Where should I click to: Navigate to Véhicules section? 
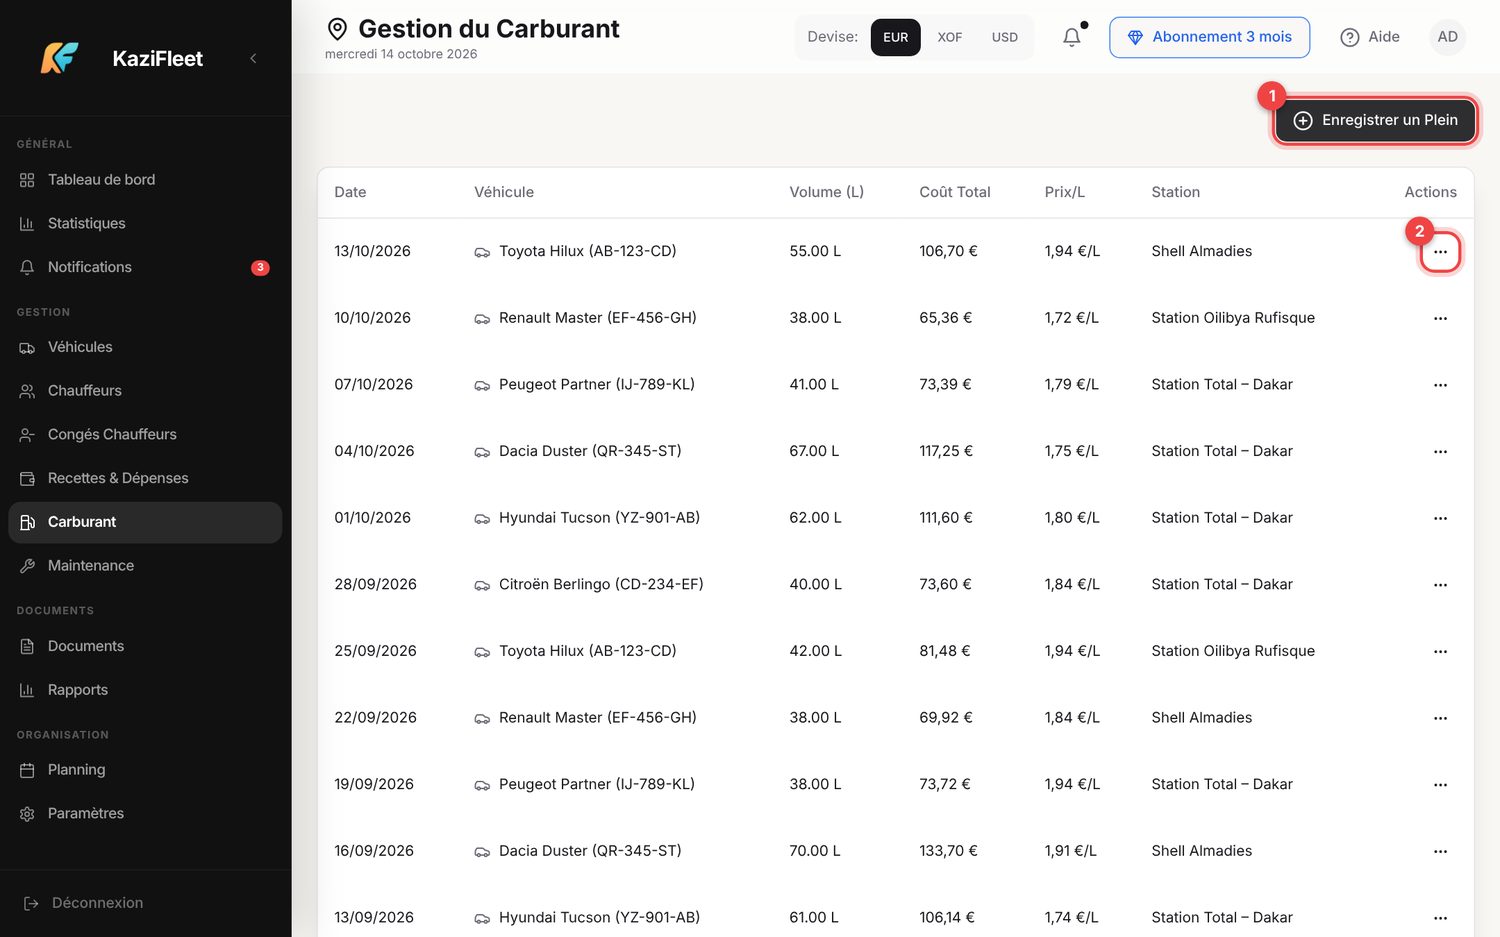145,347
